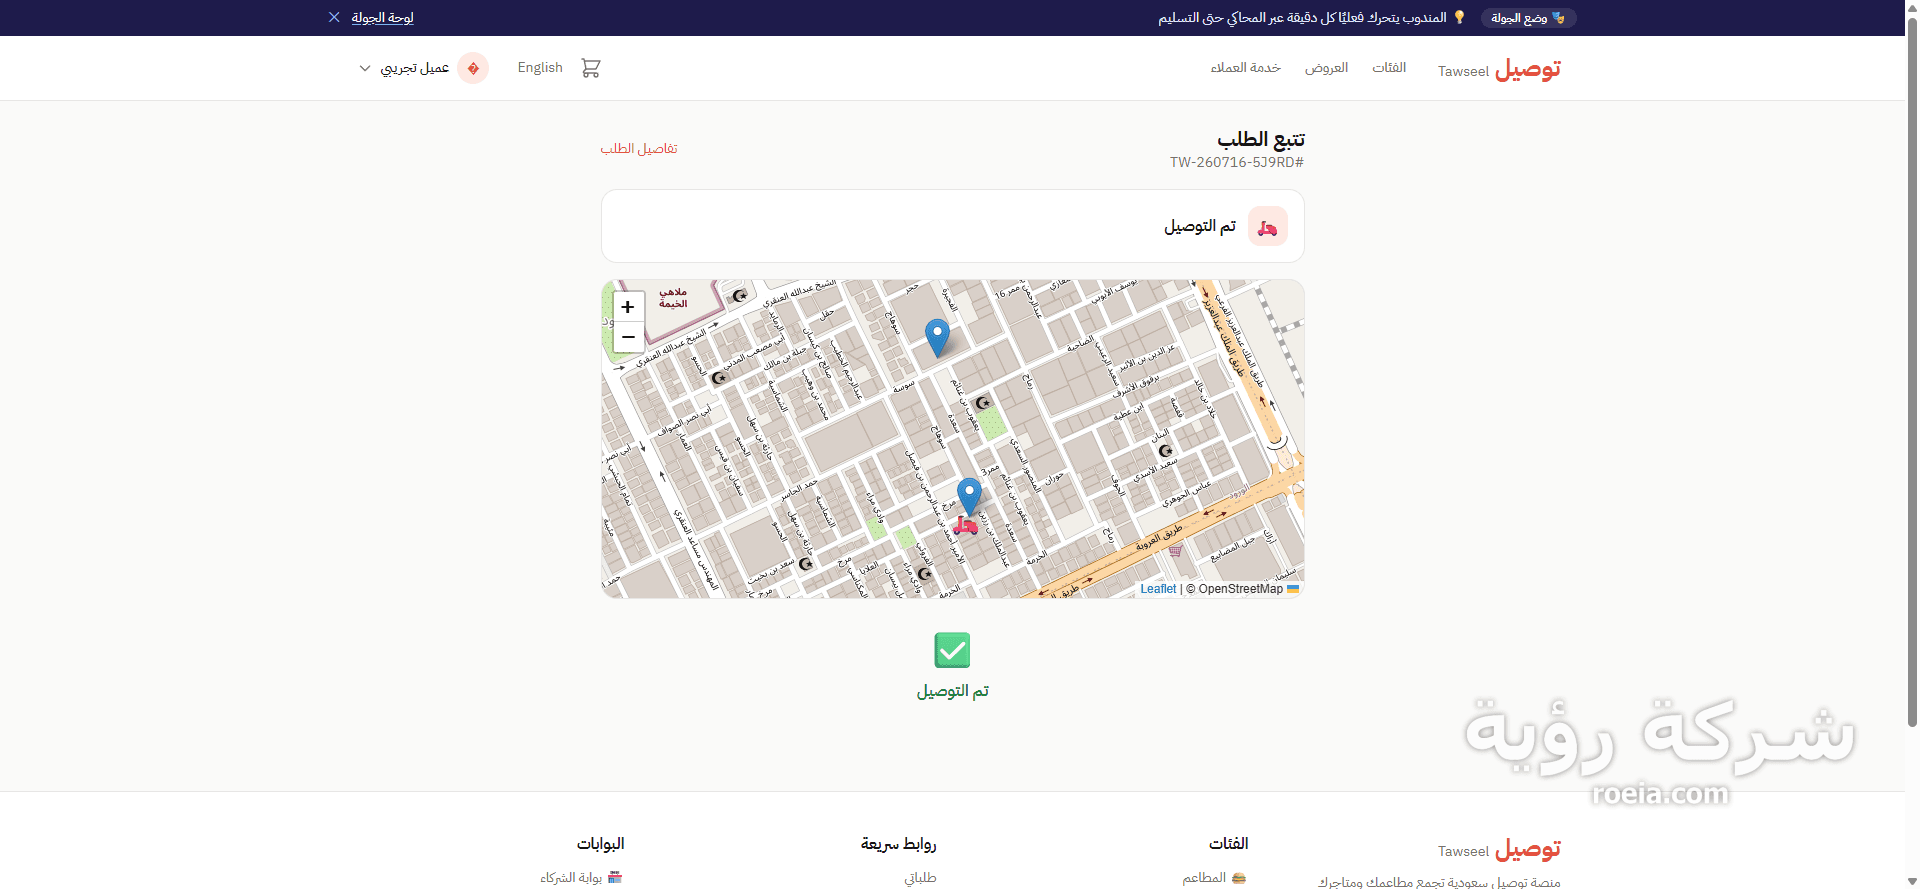This screenshot has height=889, width=1920.
Task: Click the وضع الجولة tour mode badge
Action: coord(1528,18)
